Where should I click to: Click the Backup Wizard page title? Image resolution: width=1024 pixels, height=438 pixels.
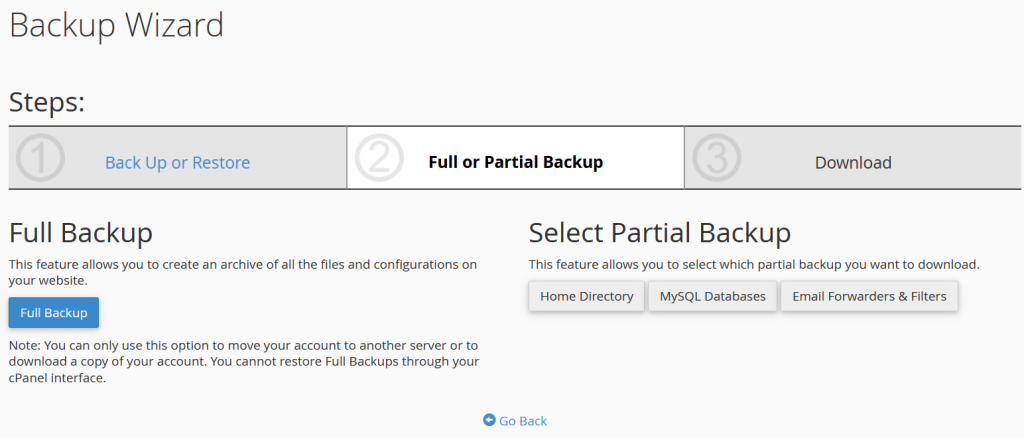coord(116,25)
